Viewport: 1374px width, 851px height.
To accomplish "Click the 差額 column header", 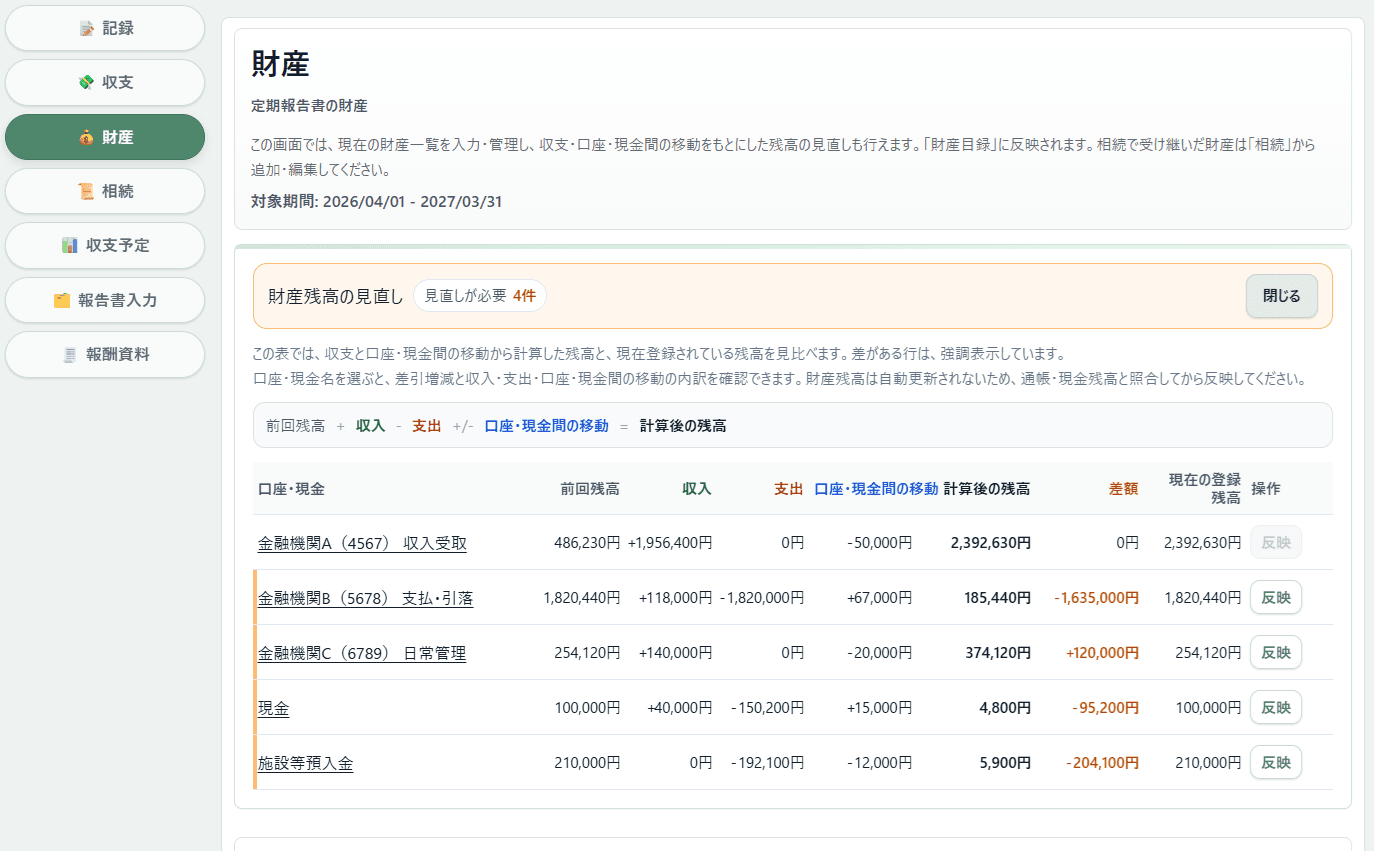I will coord(1123,489).
